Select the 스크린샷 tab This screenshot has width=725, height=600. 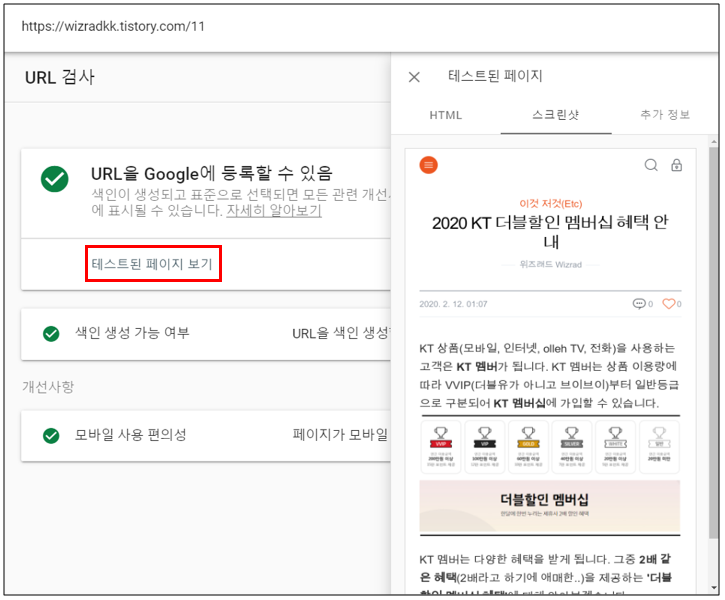click(x=556, y=115)
